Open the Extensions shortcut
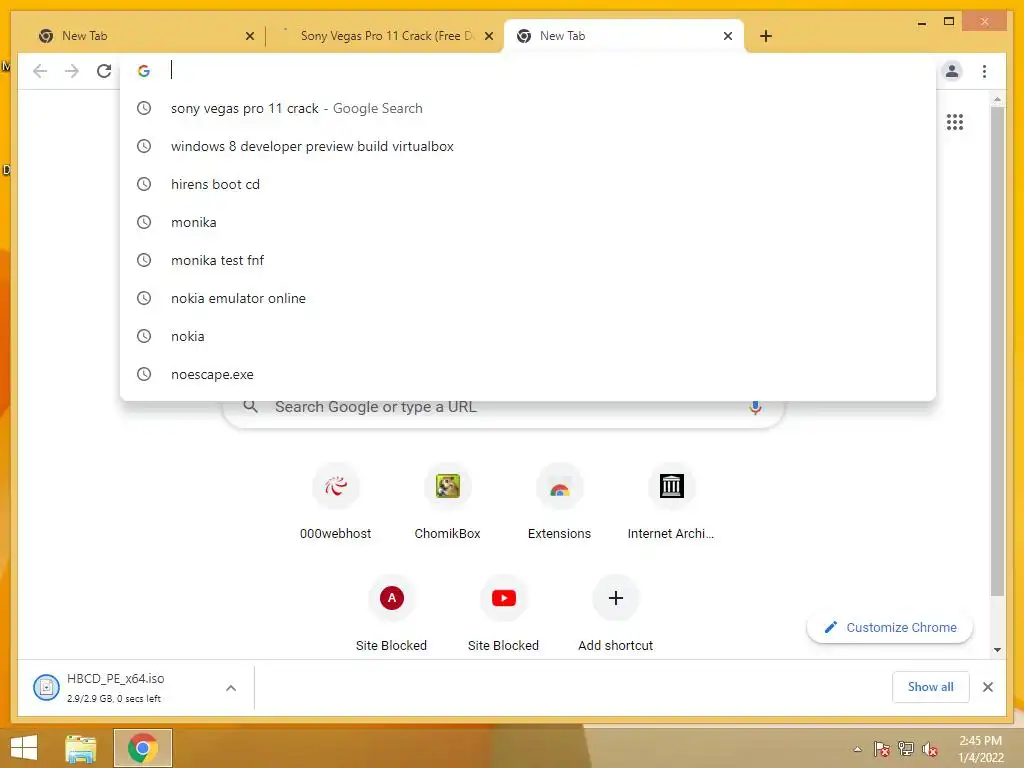This screenshot has width=1024, height=768. (x=559, y=503)
